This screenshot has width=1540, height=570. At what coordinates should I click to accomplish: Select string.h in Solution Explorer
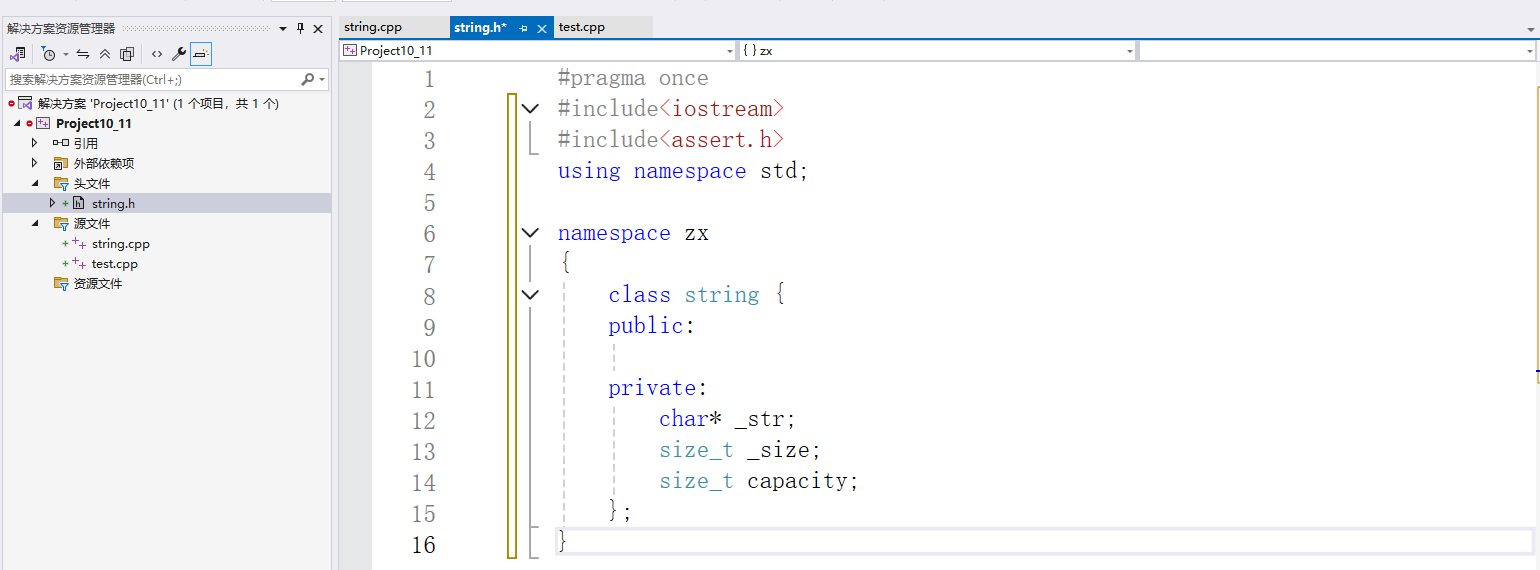point(113,204)
